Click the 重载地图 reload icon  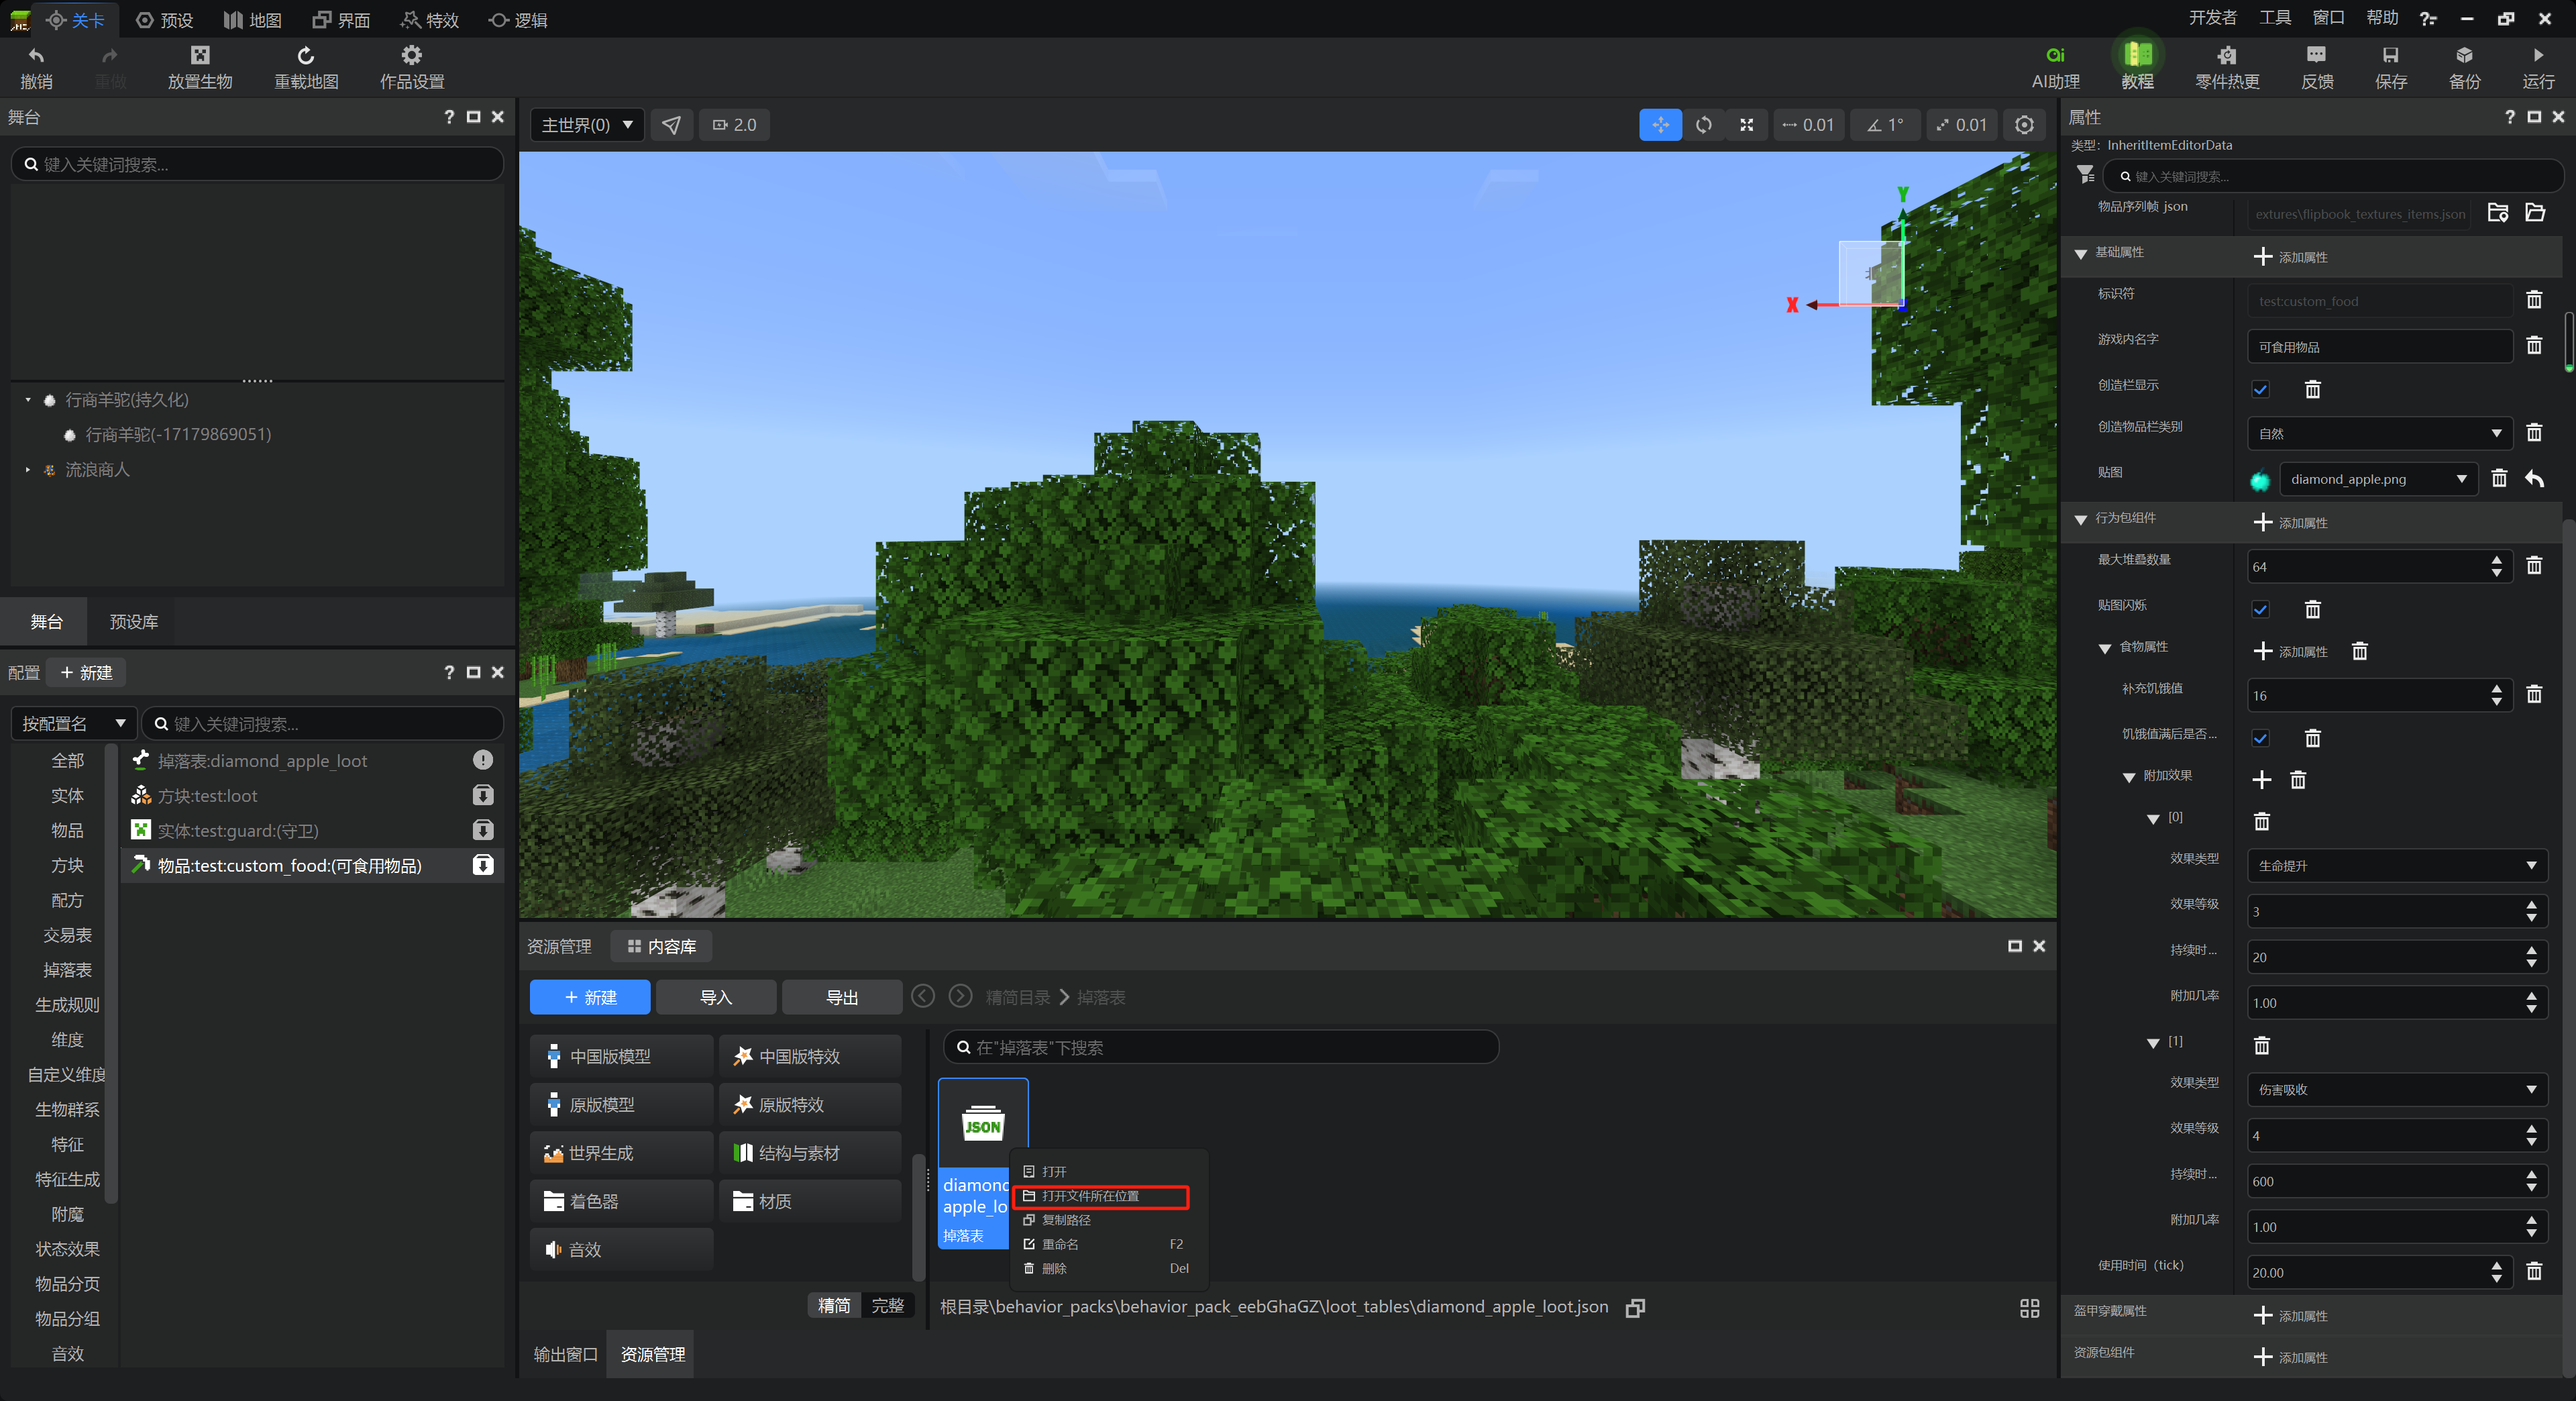306,56
